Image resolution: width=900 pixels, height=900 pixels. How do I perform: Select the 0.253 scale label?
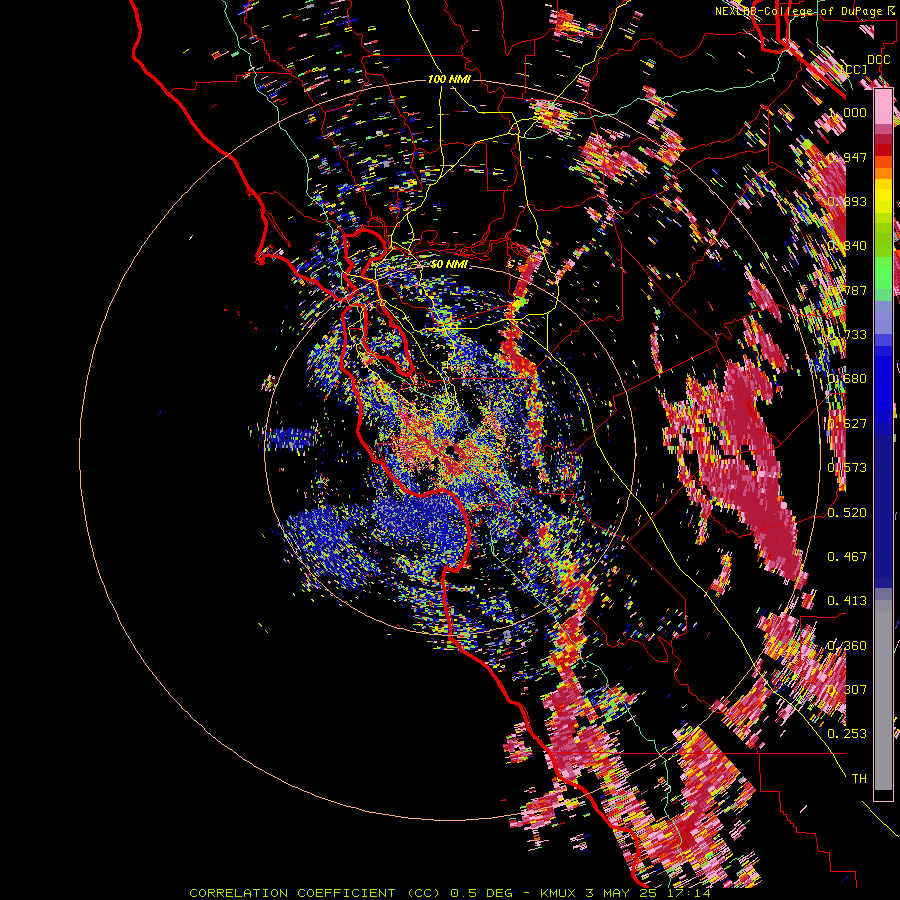[x=848, y=734]
